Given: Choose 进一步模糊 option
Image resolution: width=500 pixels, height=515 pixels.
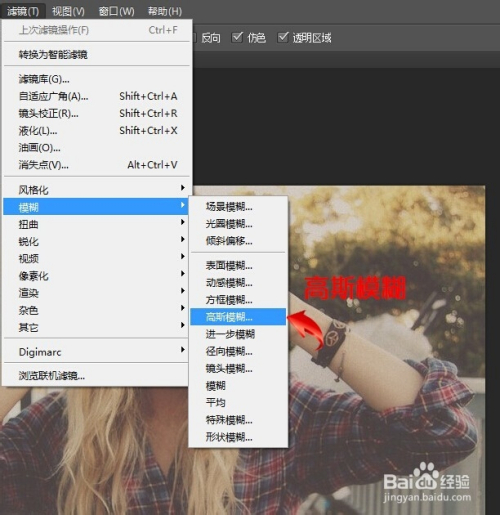Looking at the screenshot, I should click(x=238, y=334).
